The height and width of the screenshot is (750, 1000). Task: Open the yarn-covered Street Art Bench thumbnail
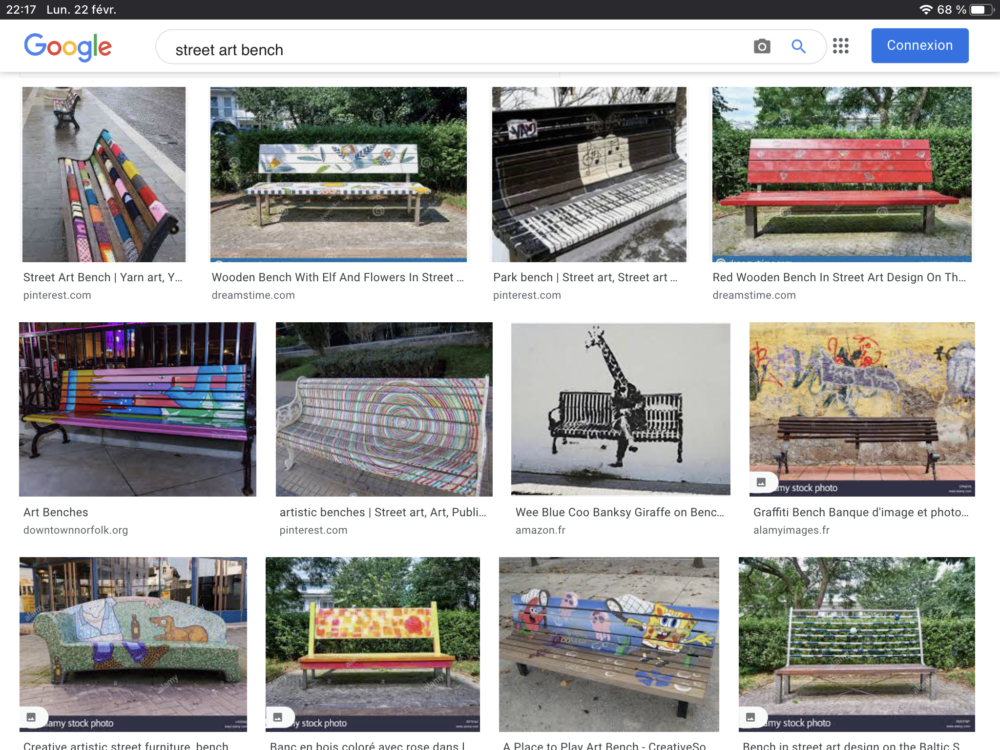[x=104, y=174]
